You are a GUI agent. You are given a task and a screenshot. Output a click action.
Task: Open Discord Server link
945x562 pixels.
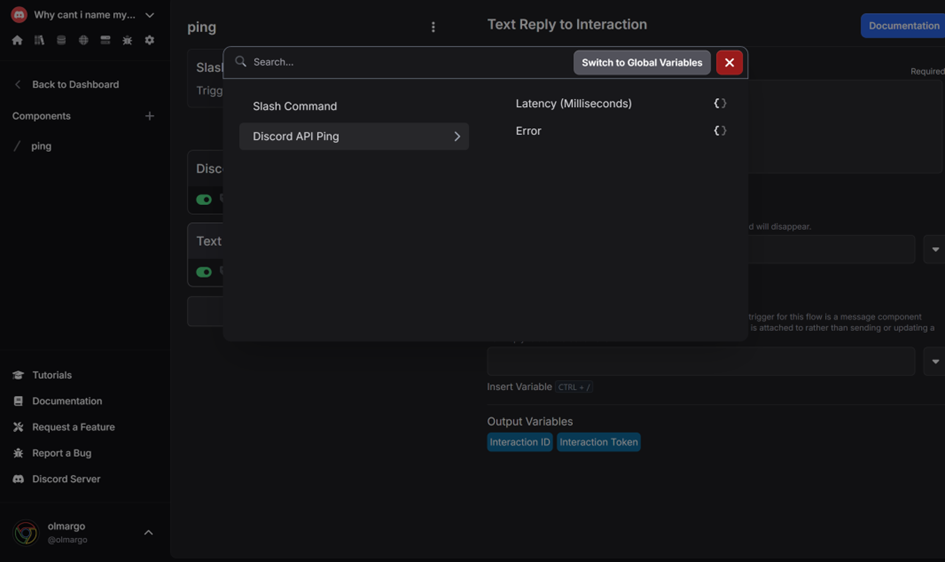pos(66,479)
